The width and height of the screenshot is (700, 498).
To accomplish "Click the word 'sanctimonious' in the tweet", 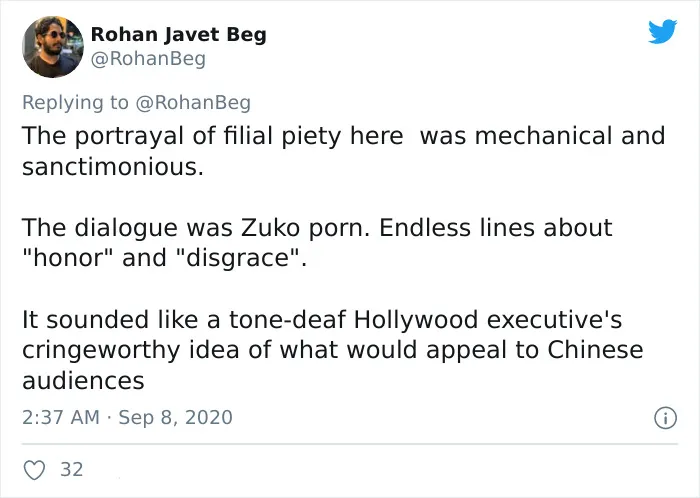I will (113, 167).
